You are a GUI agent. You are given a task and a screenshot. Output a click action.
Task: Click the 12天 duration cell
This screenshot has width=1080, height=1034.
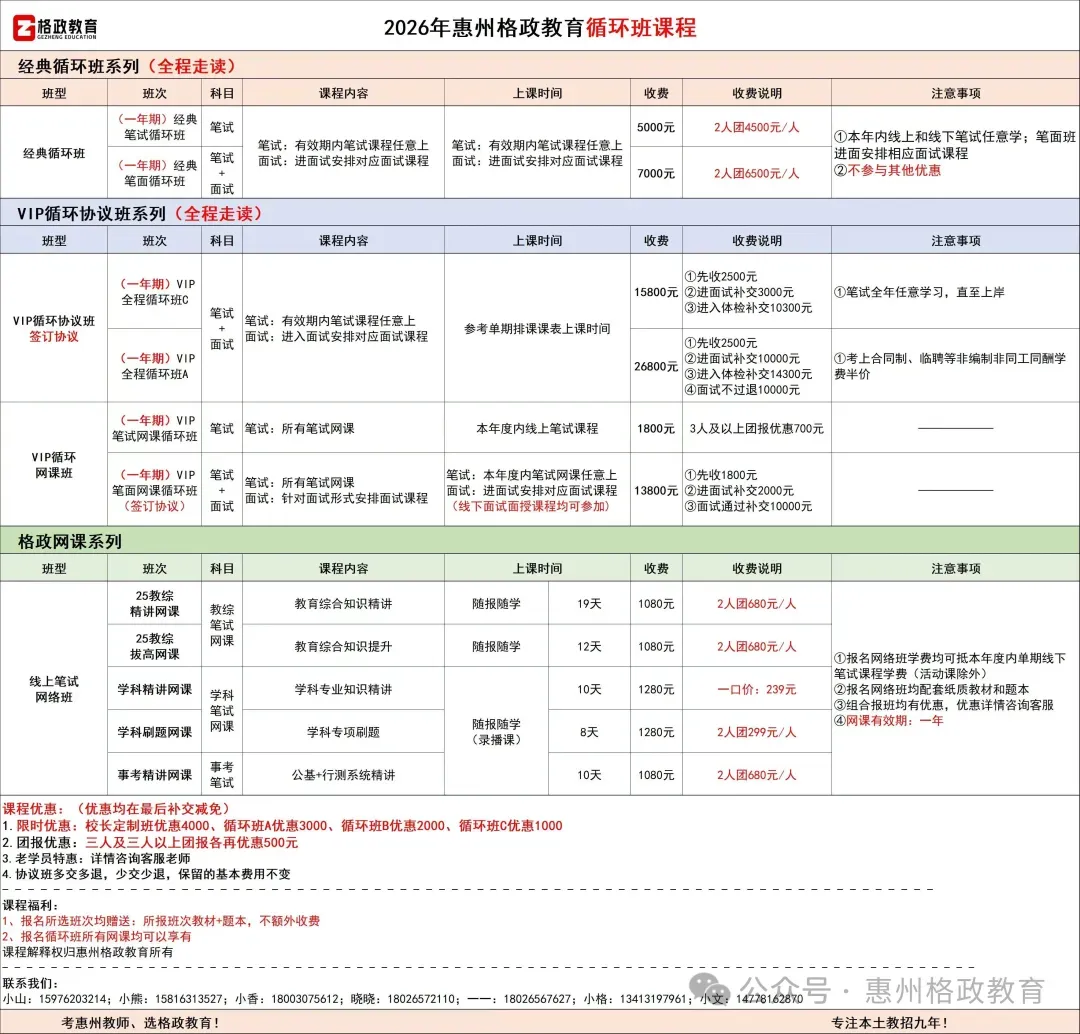tap(589, 646)
